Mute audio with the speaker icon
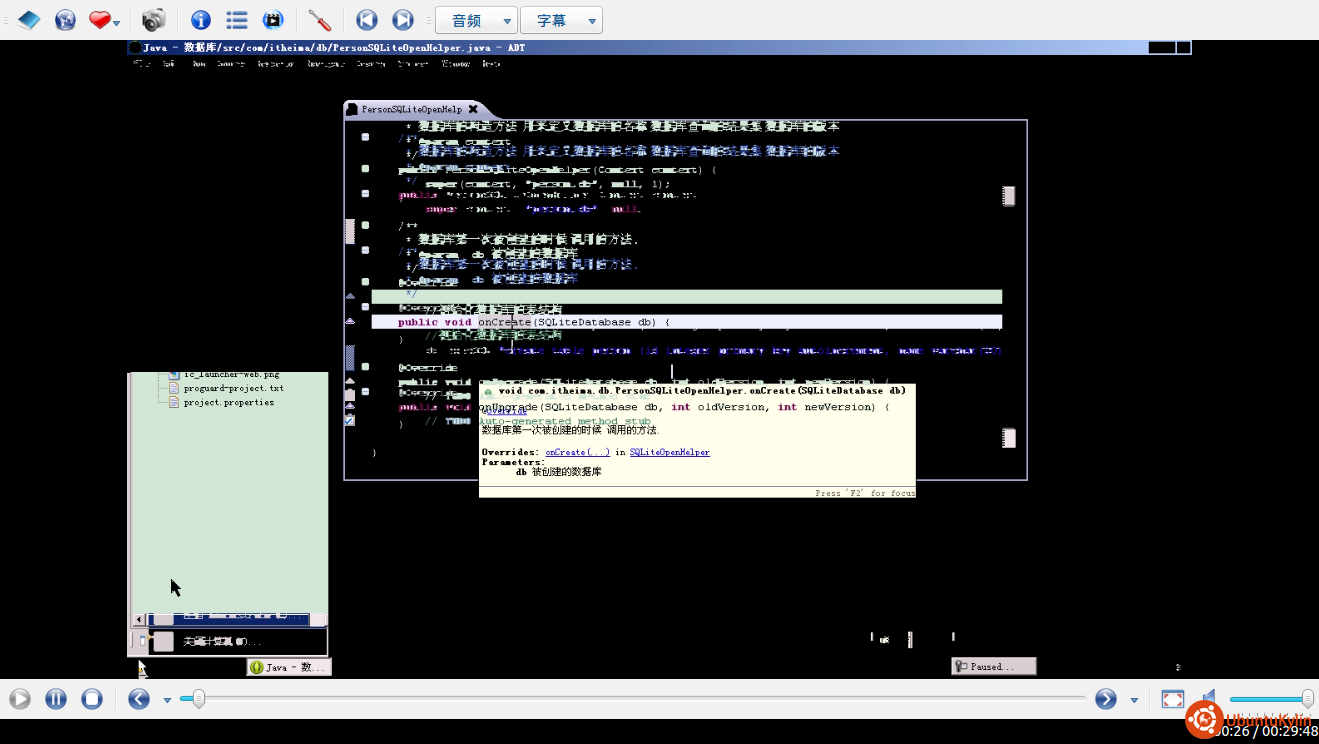 point(1210,699)
